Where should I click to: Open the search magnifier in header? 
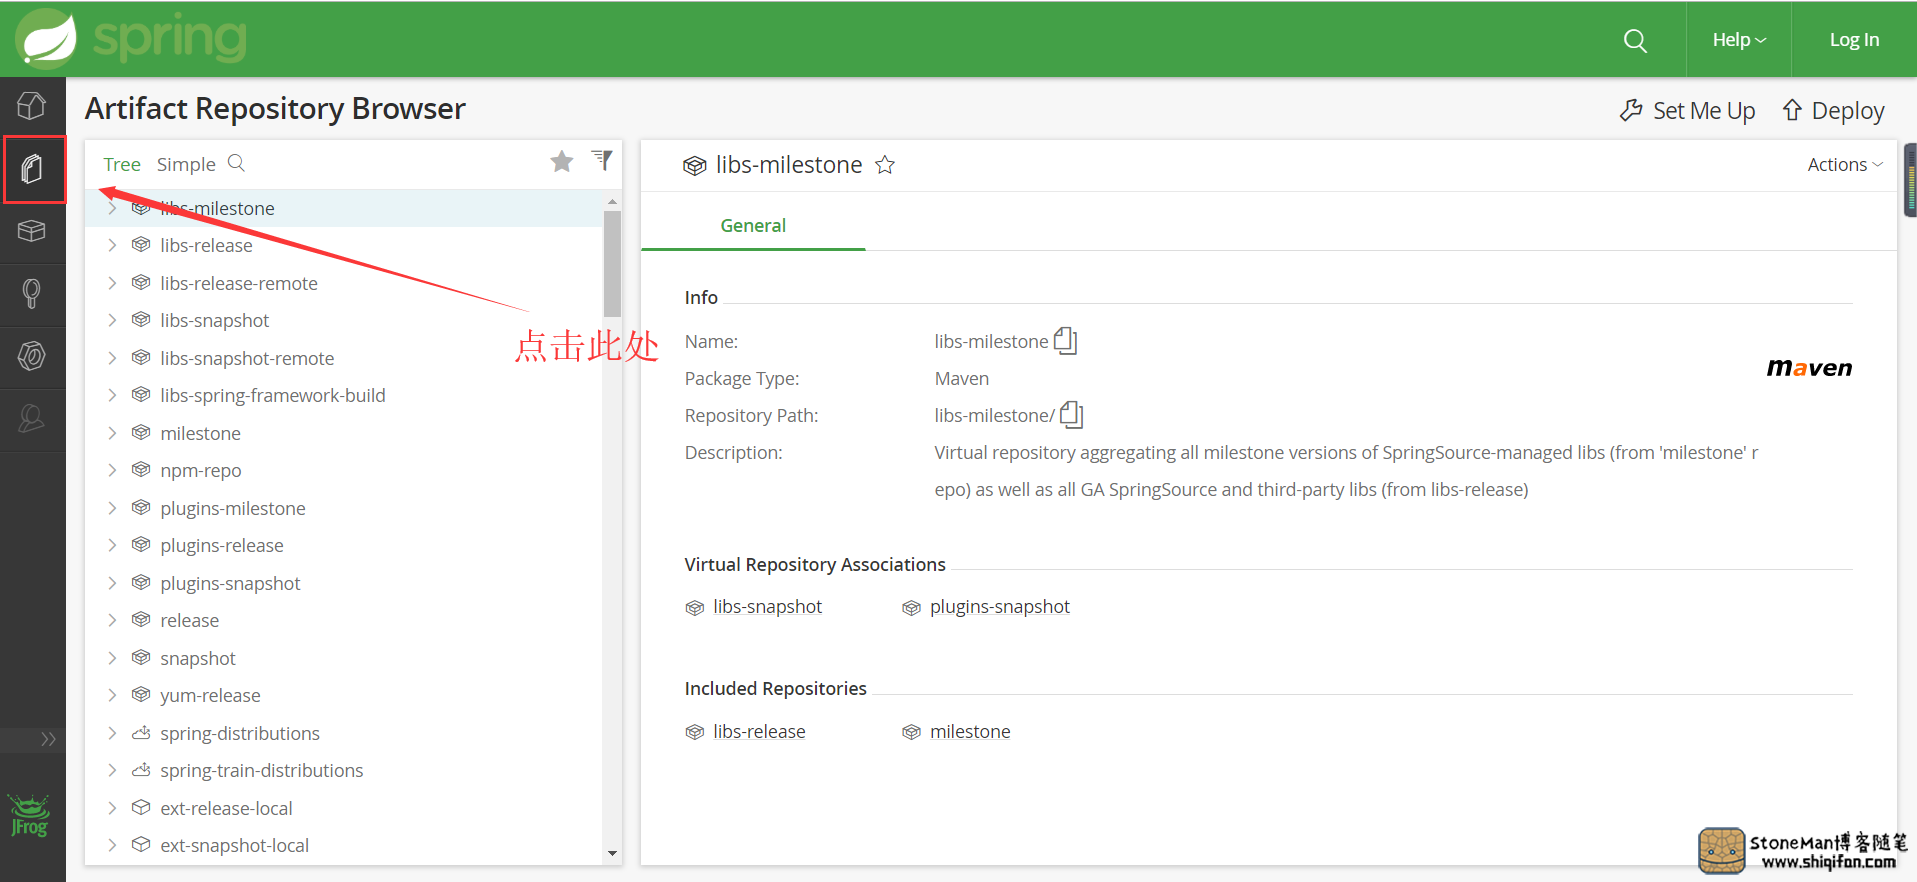(x=1635, y=40)
